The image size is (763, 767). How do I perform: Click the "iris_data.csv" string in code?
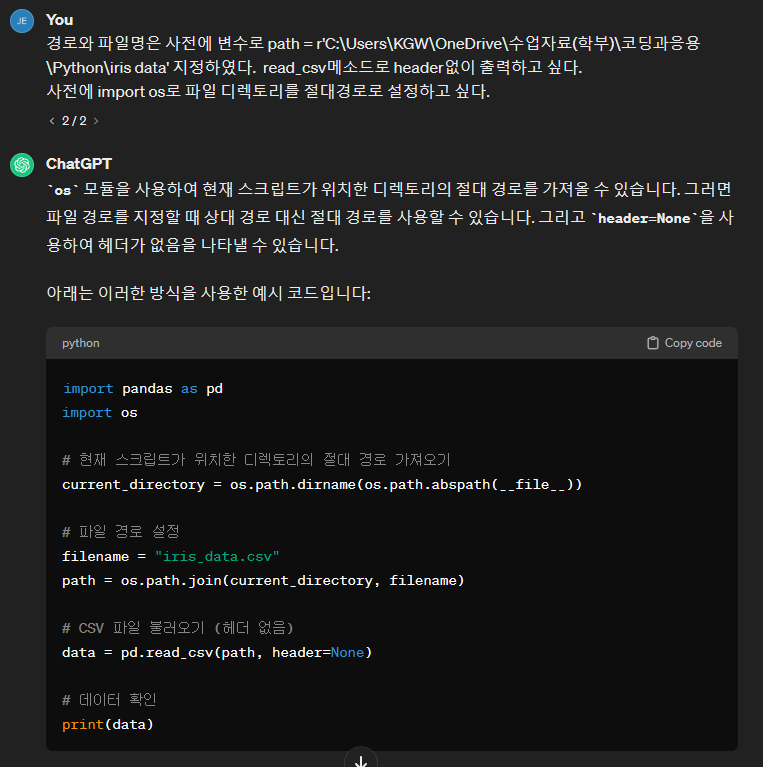coord(217,556)
